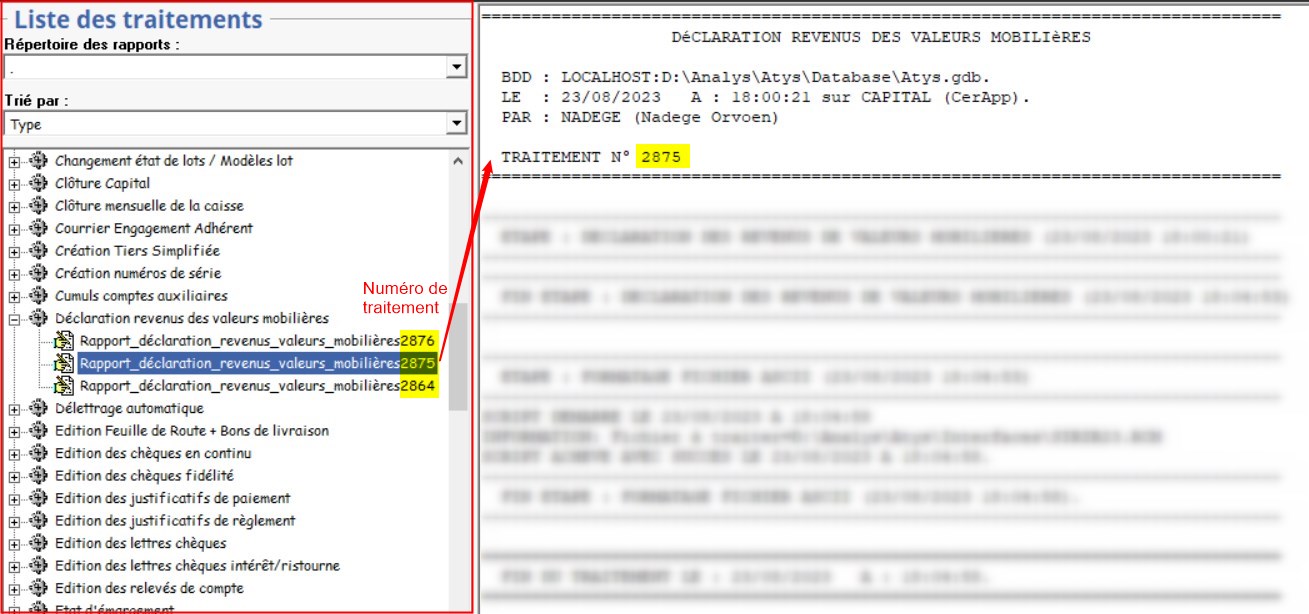Viewport: 1309px width, 614px height.
Task: Select Changement état de lots / Modèles lot
Action: 173,161
